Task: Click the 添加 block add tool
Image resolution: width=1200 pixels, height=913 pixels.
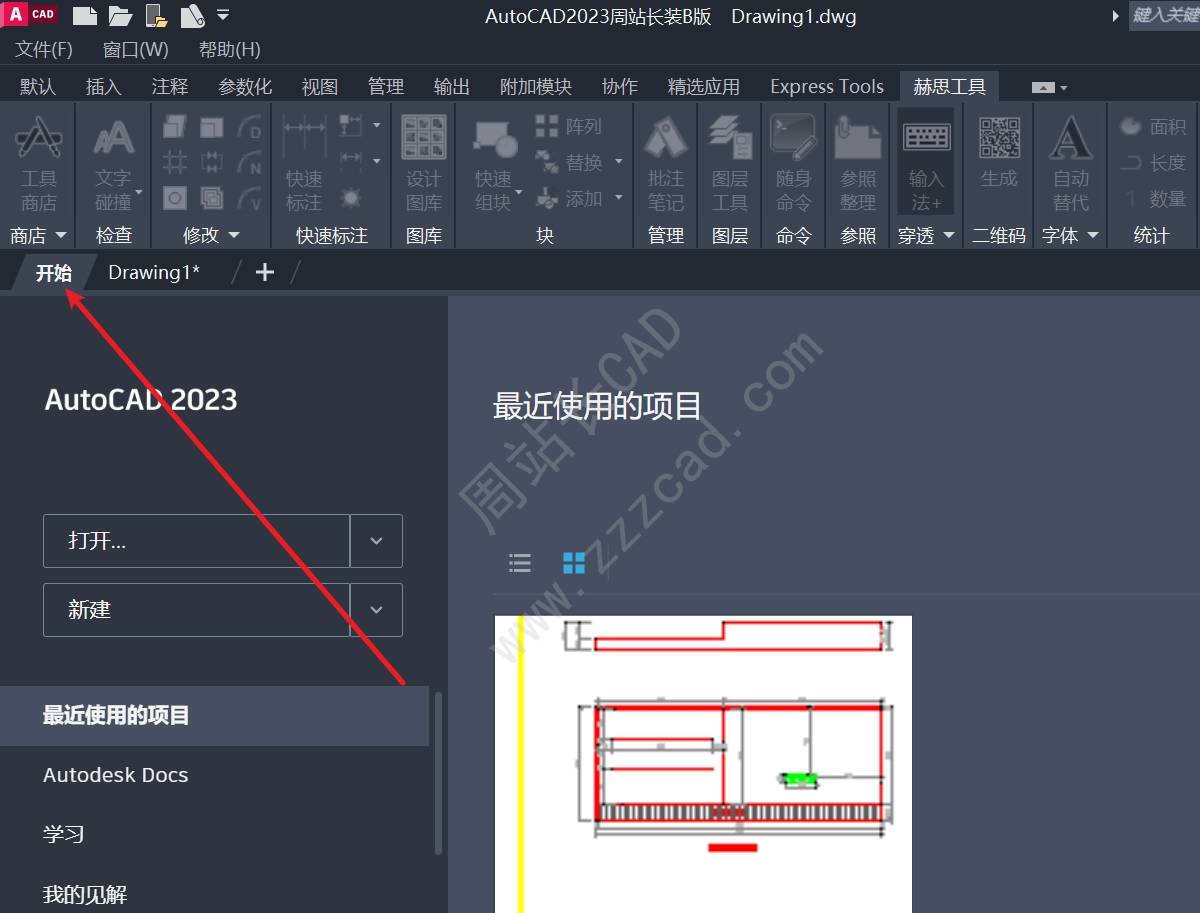Action: click(x=569, y=198)
